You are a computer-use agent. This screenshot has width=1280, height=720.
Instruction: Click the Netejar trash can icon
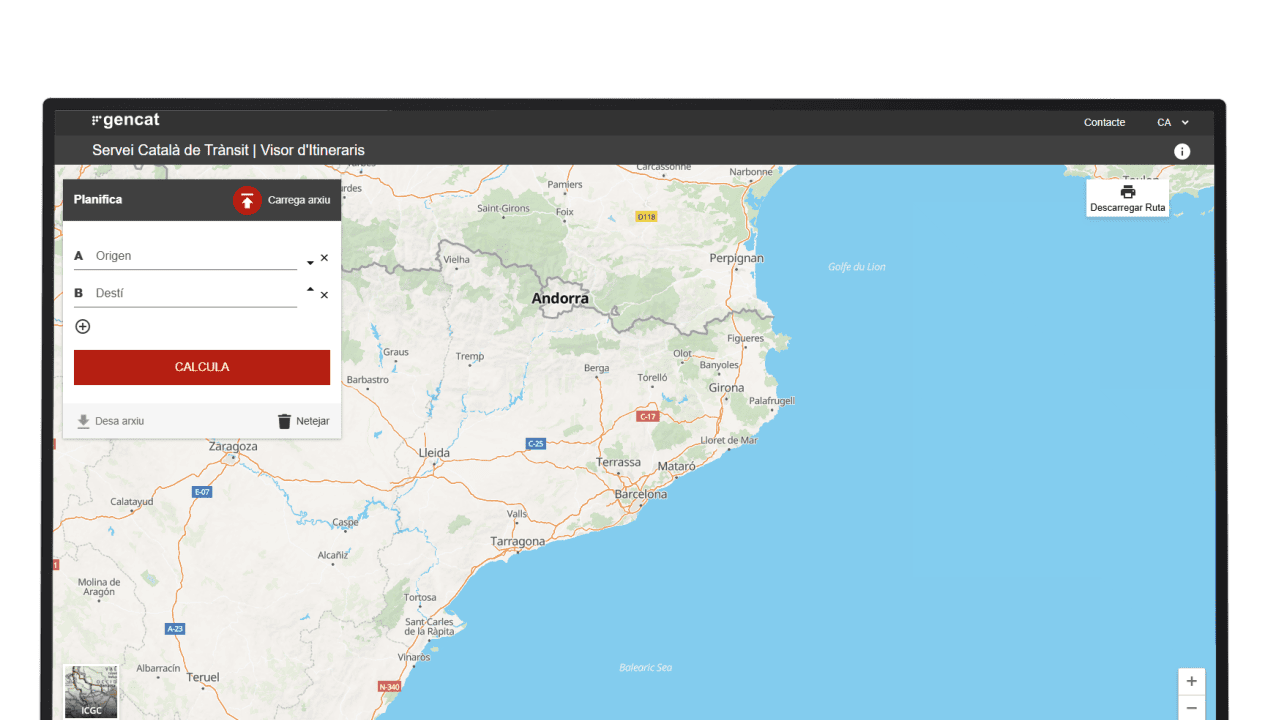(285, 421)
